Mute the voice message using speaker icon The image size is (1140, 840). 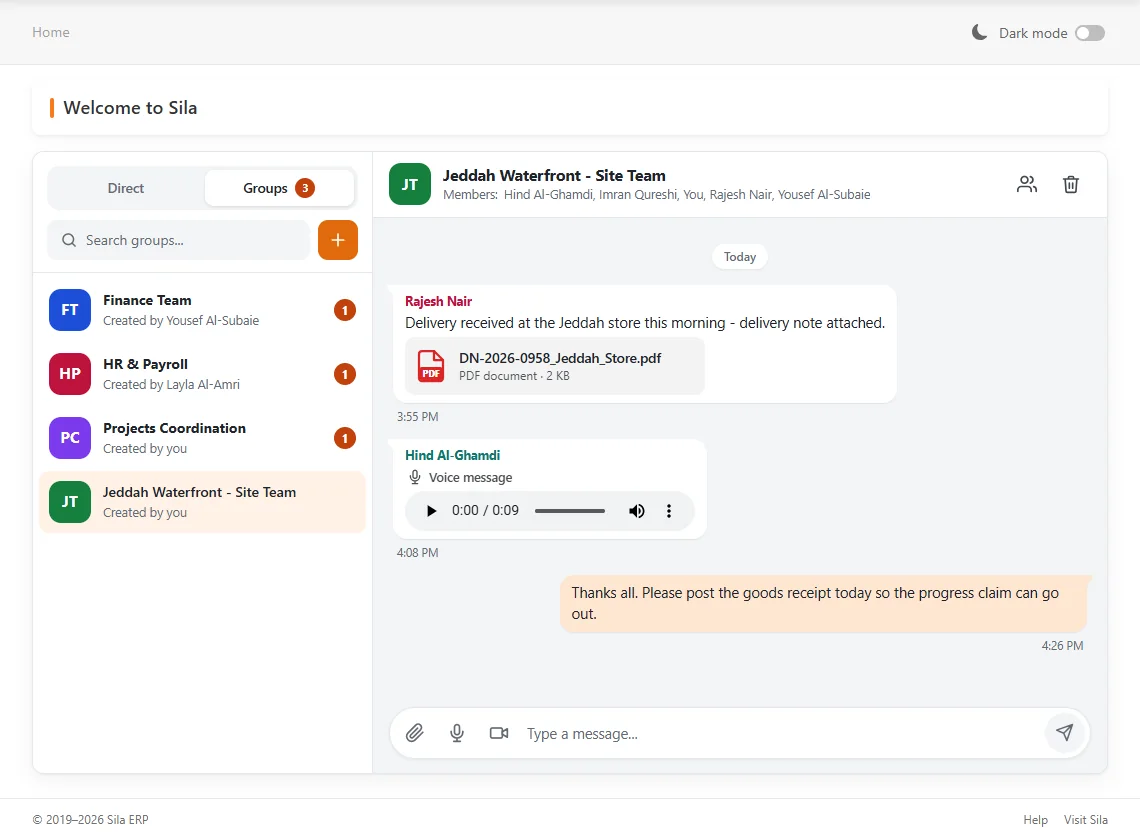tap(637, 511)
